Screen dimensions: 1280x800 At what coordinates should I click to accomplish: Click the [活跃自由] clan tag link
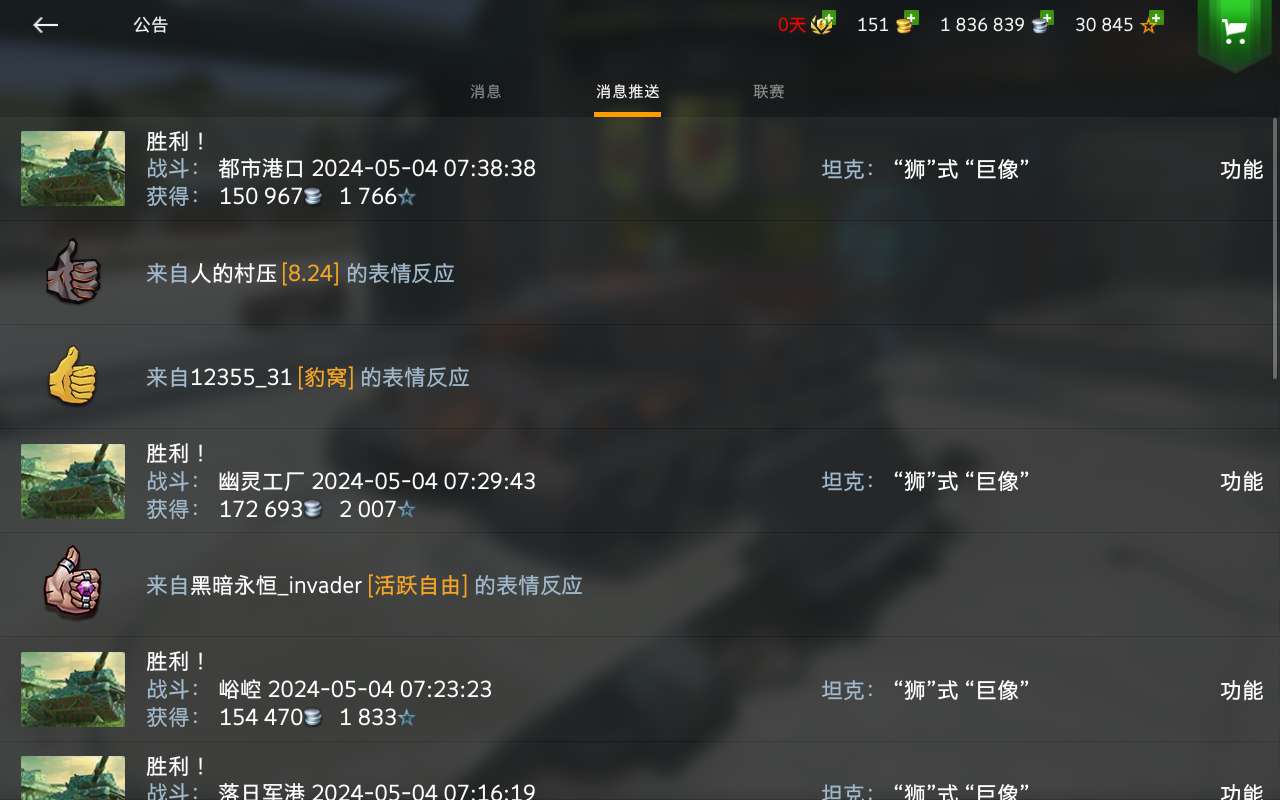(418, 585)
